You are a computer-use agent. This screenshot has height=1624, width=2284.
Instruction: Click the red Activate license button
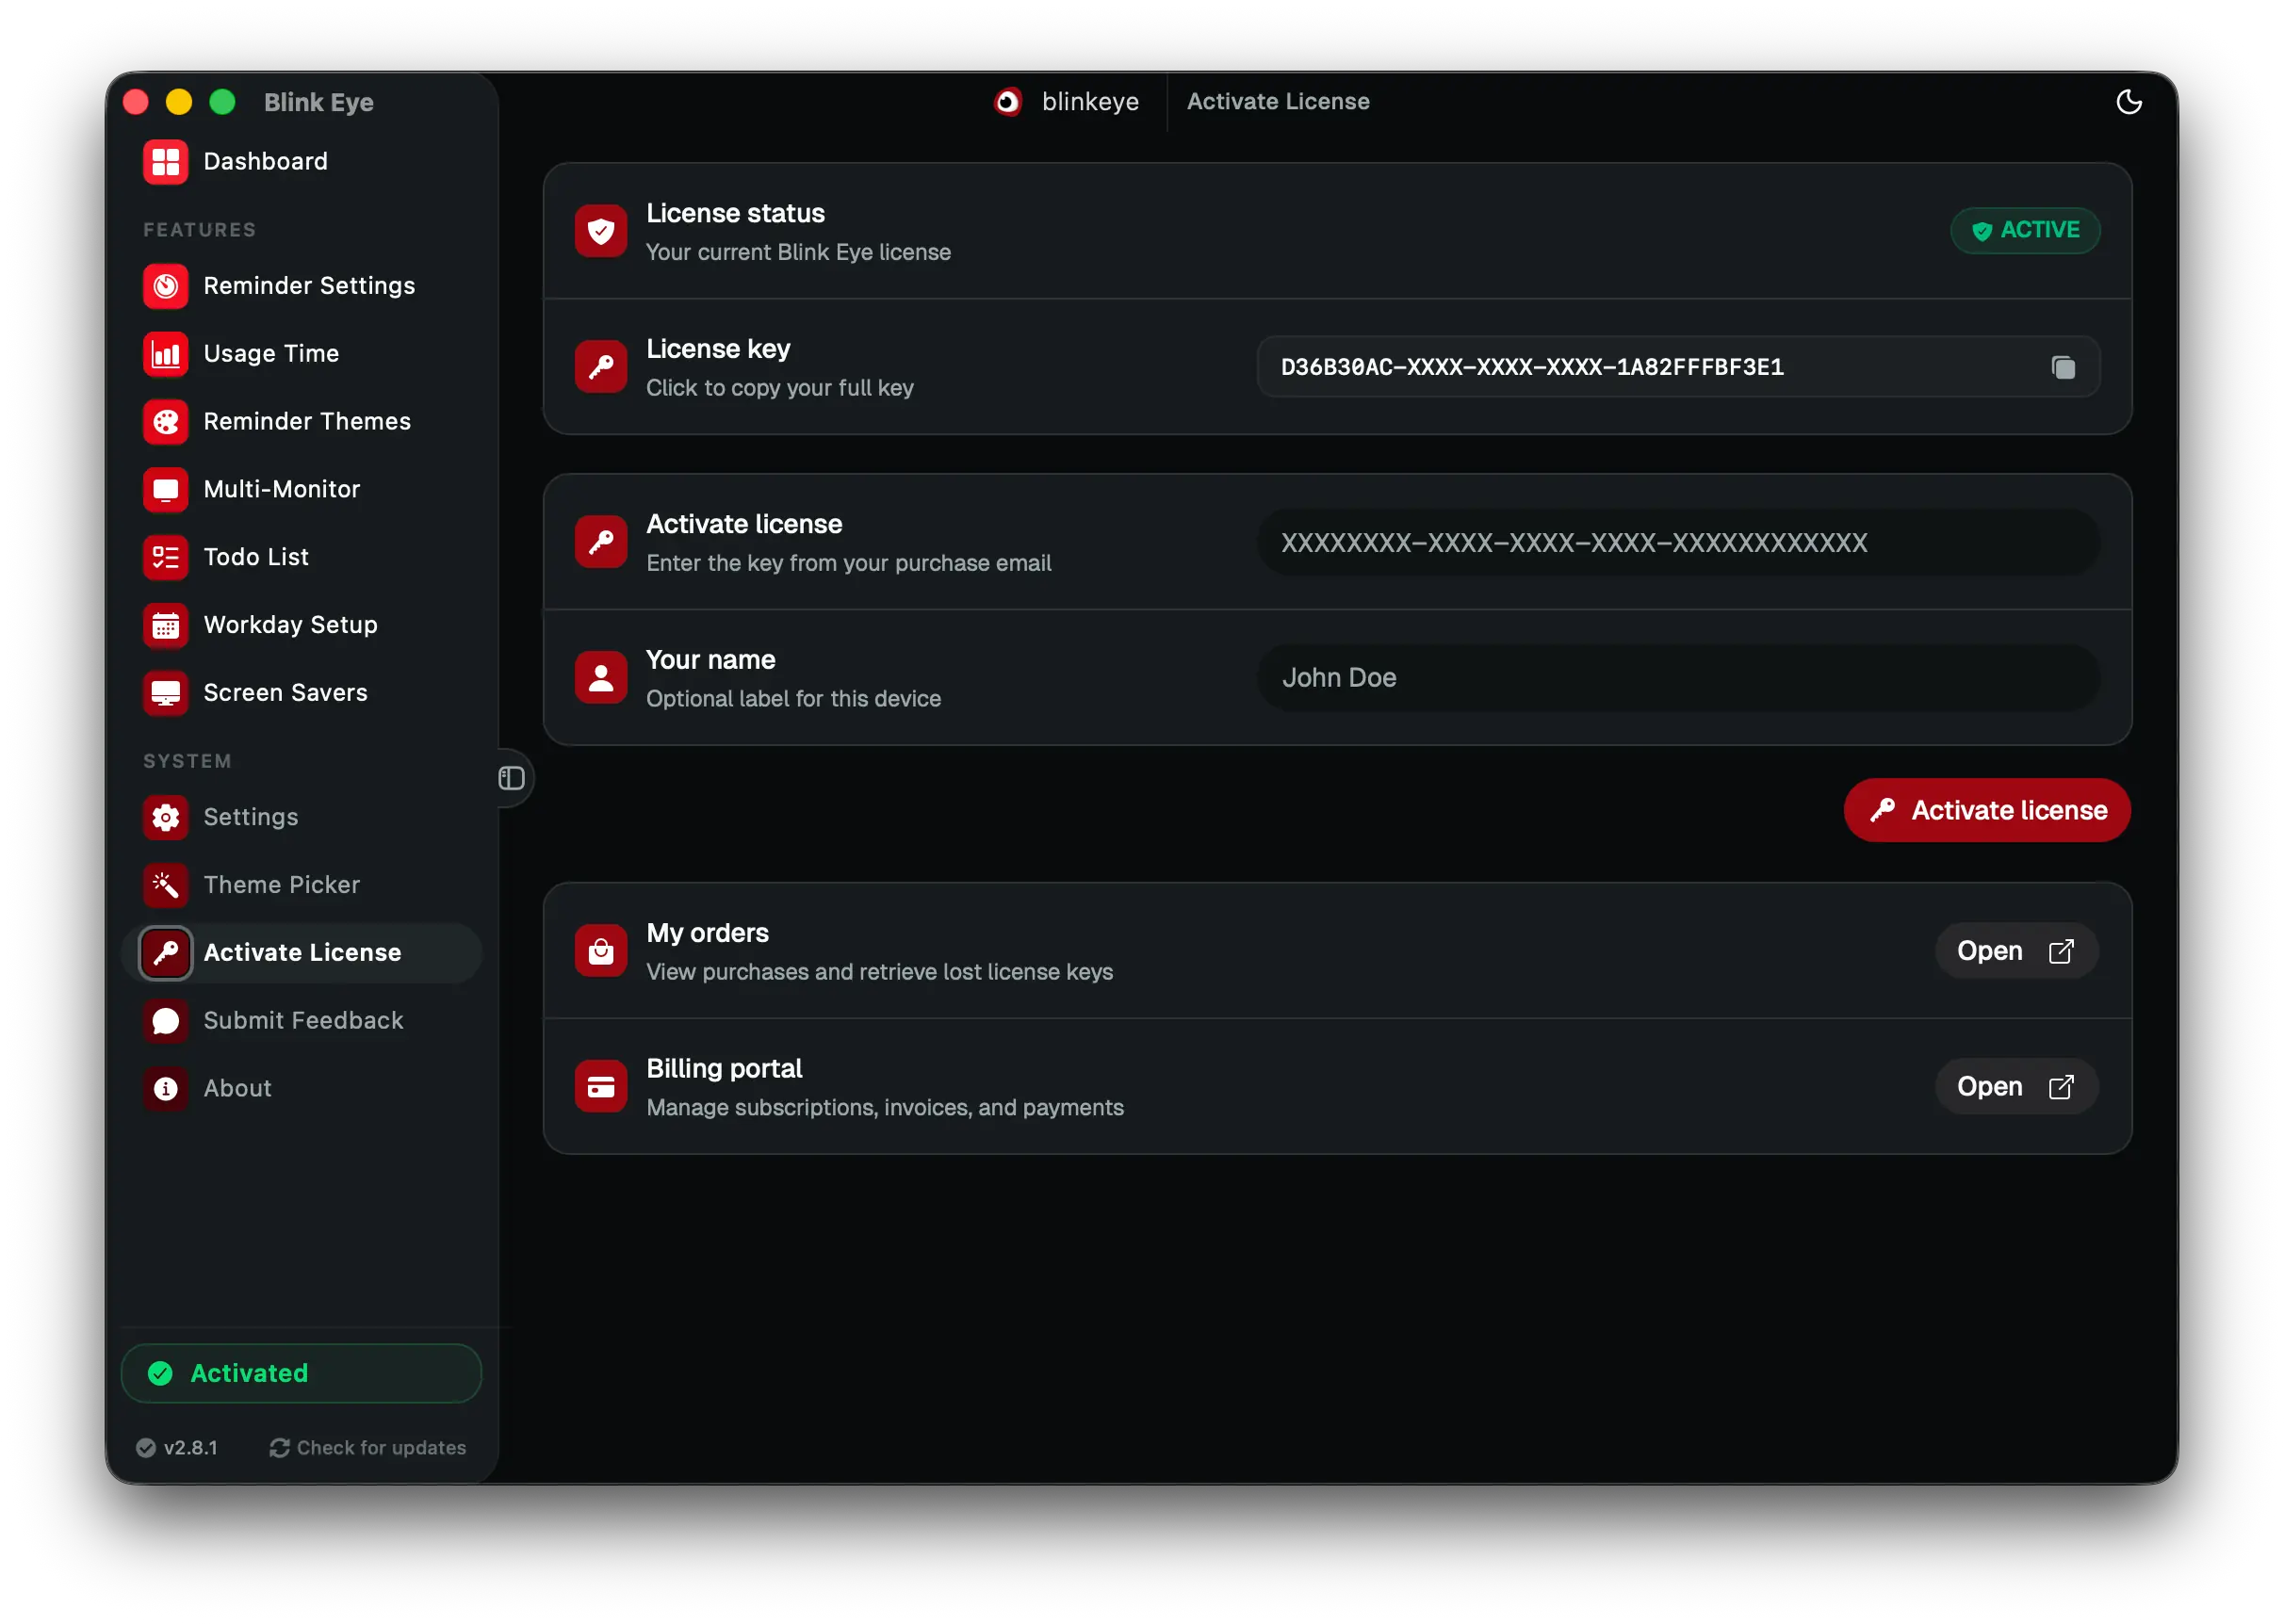(x=1988, y=811)
